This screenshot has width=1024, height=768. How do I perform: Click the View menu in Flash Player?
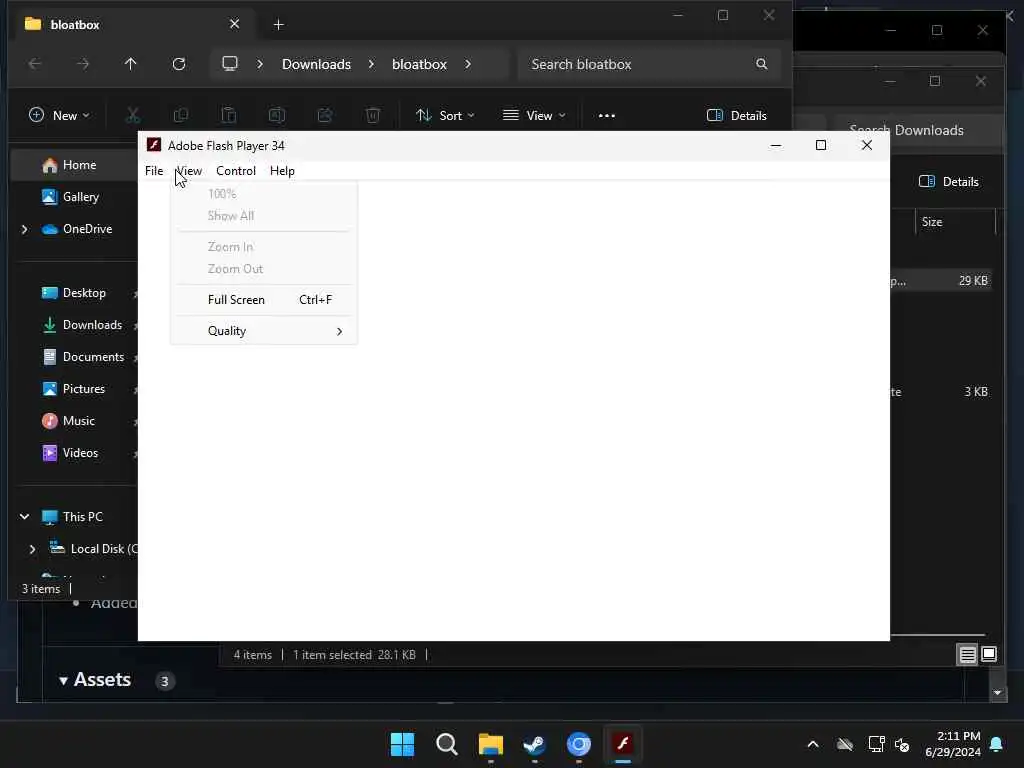[x=189, y=171]
